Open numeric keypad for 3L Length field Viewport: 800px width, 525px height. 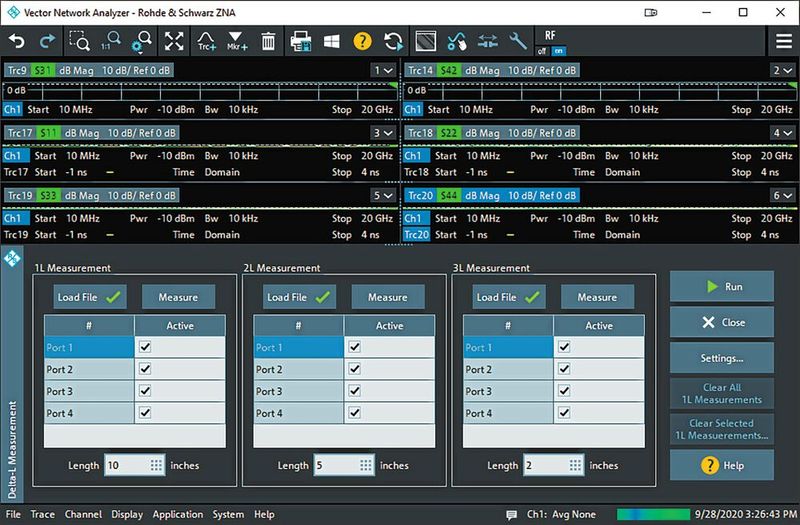click(x=575, y=465)
